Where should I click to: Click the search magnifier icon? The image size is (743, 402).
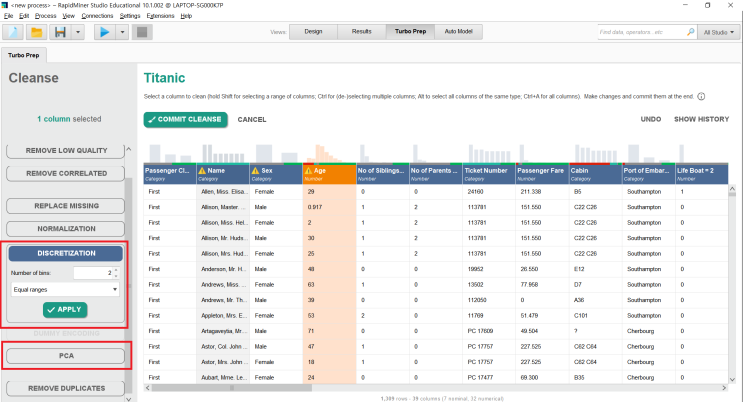coord(690,32)
